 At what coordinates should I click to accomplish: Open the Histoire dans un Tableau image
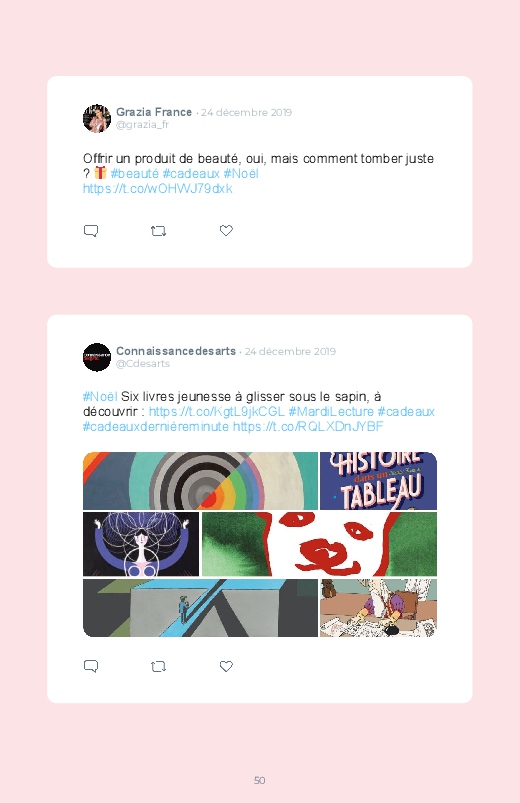379,481
